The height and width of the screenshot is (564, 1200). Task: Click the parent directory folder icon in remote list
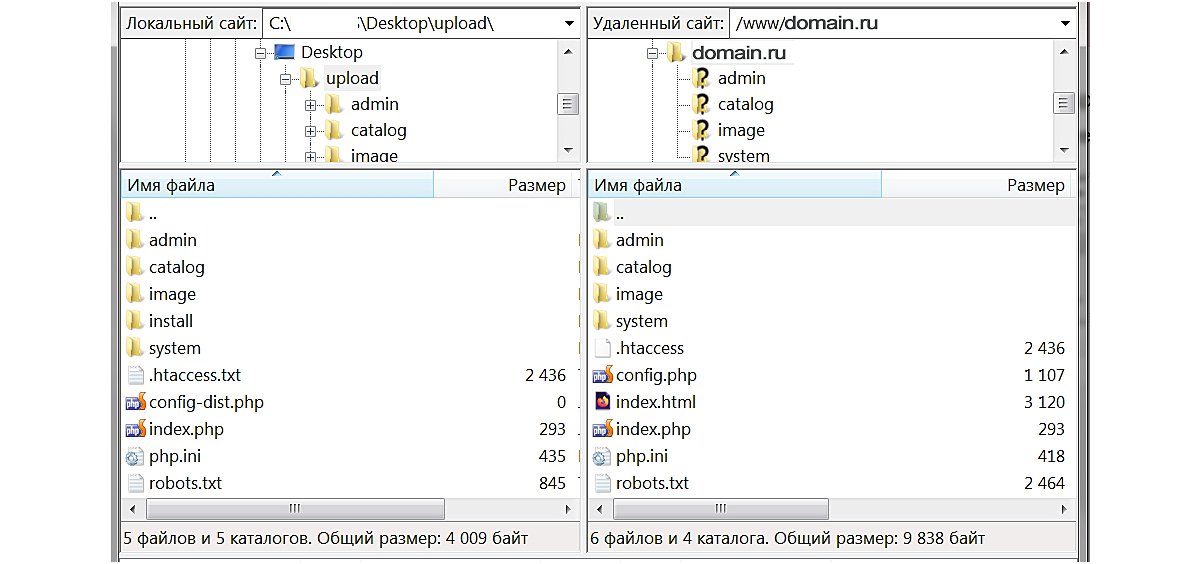point(602,213)
